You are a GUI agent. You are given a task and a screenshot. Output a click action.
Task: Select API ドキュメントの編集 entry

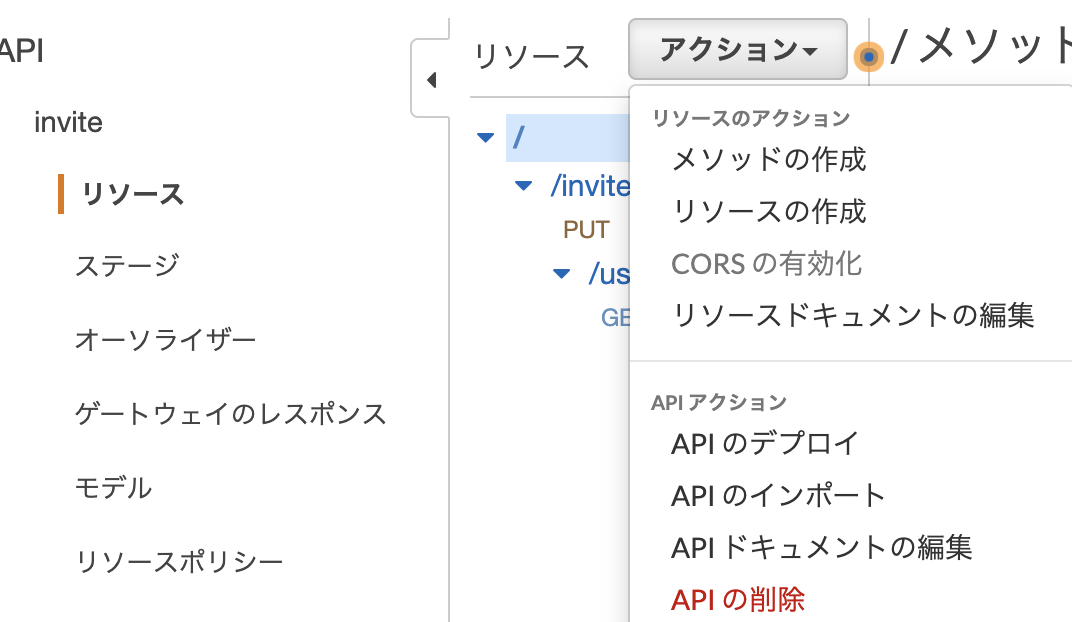[821, 547]
